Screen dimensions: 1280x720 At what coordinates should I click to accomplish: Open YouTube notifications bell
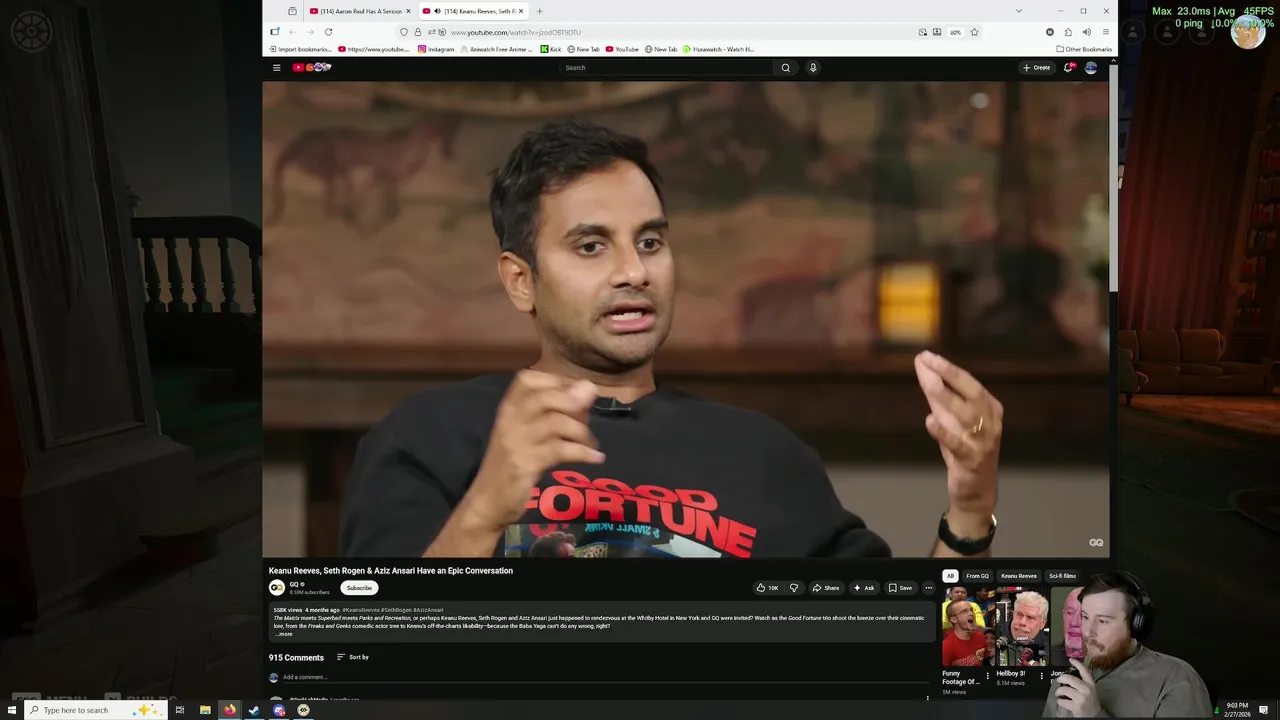(1069, 68)
